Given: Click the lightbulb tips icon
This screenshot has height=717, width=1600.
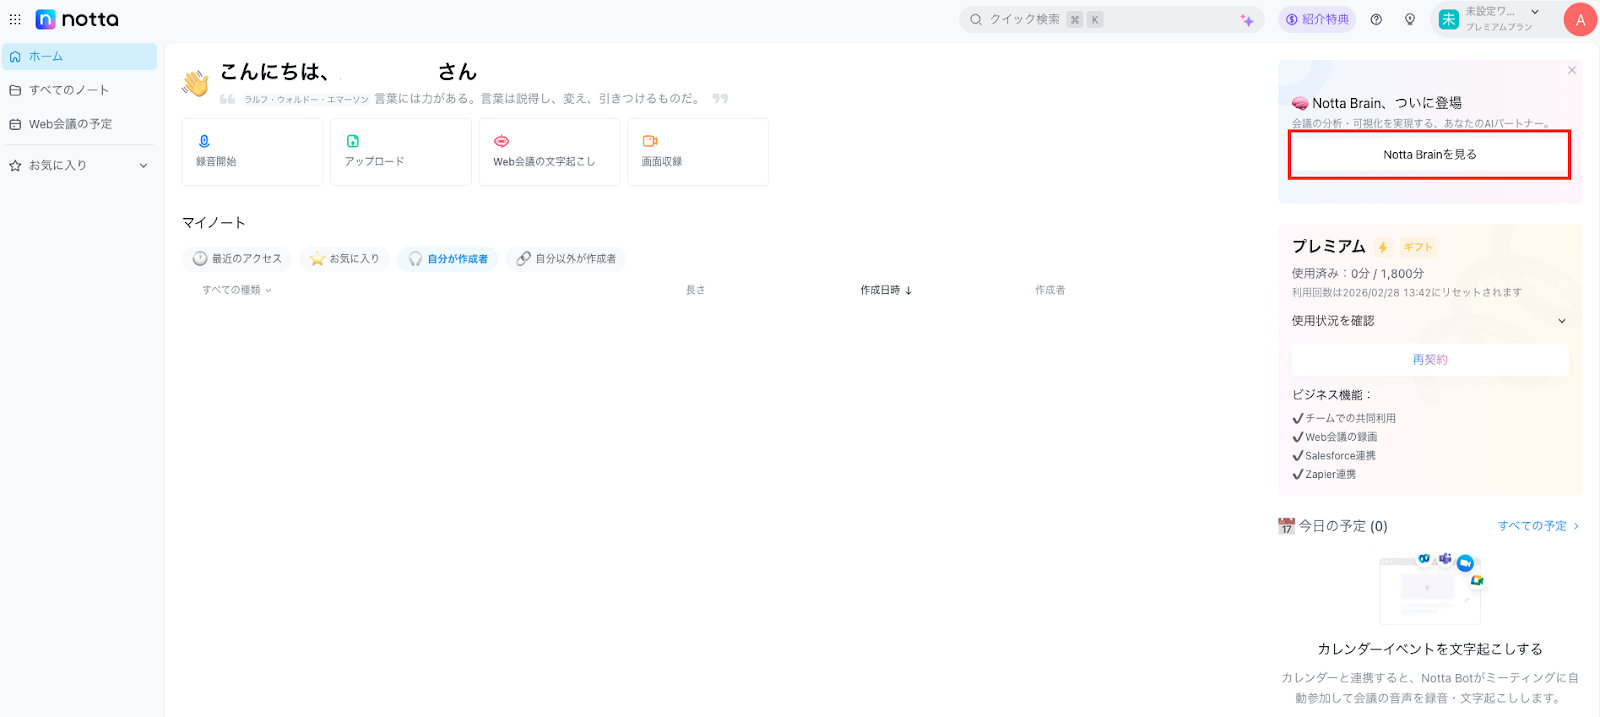Looking at the screenshot, I should 1410,19.
